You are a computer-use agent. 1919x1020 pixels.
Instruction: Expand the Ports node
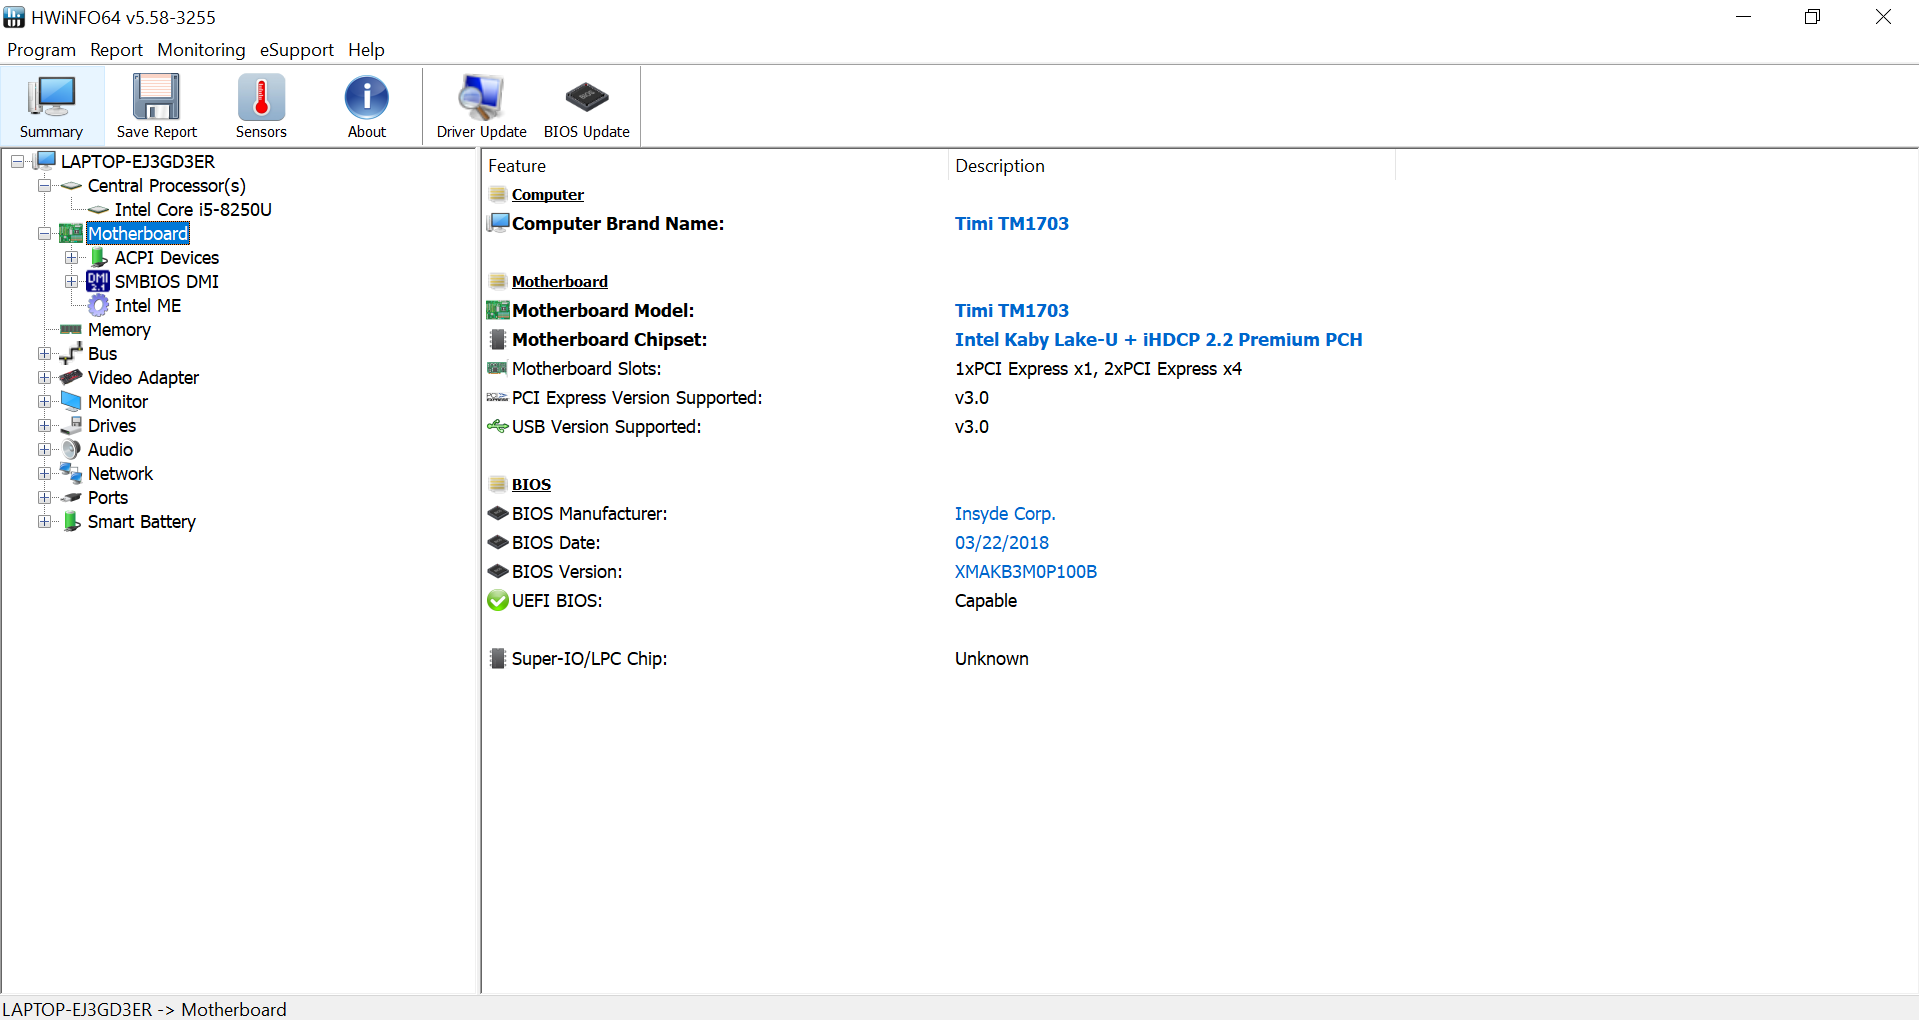click(x=44, y=498)
